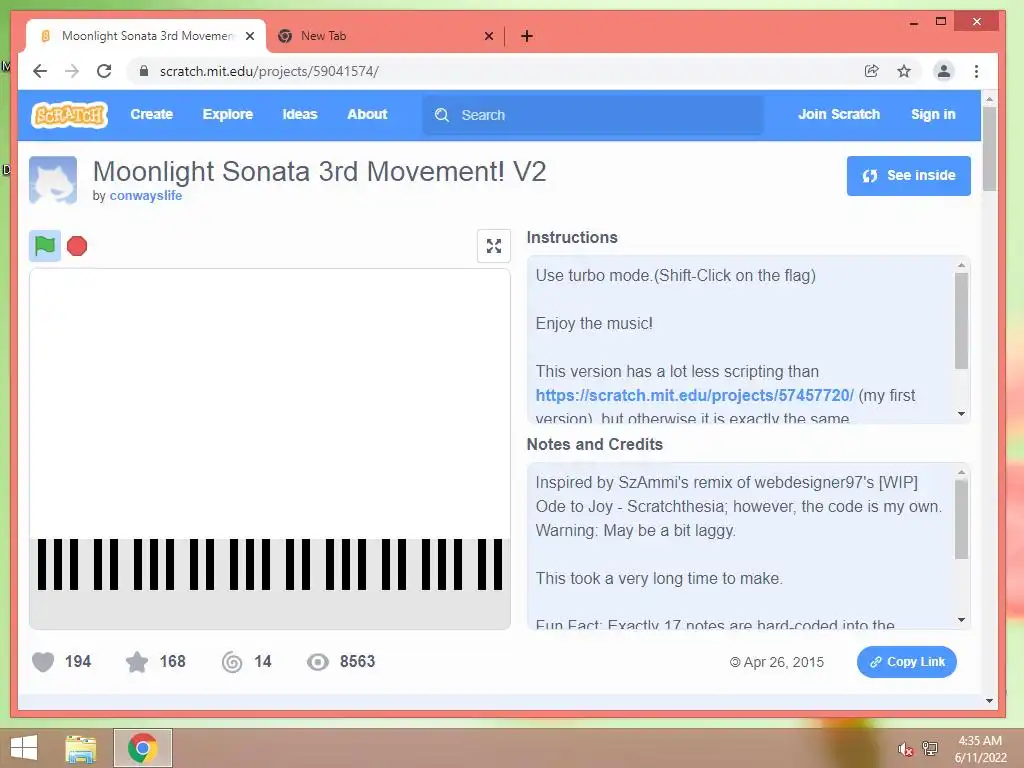Click the browser address bar URL
The image size is (1024, 768).
269,71
